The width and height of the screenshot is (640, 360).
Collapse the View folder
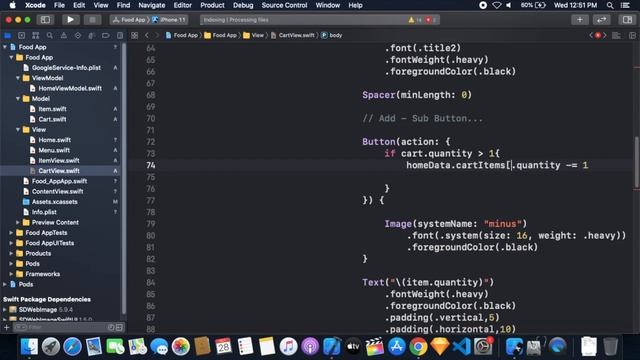point(18,129)
